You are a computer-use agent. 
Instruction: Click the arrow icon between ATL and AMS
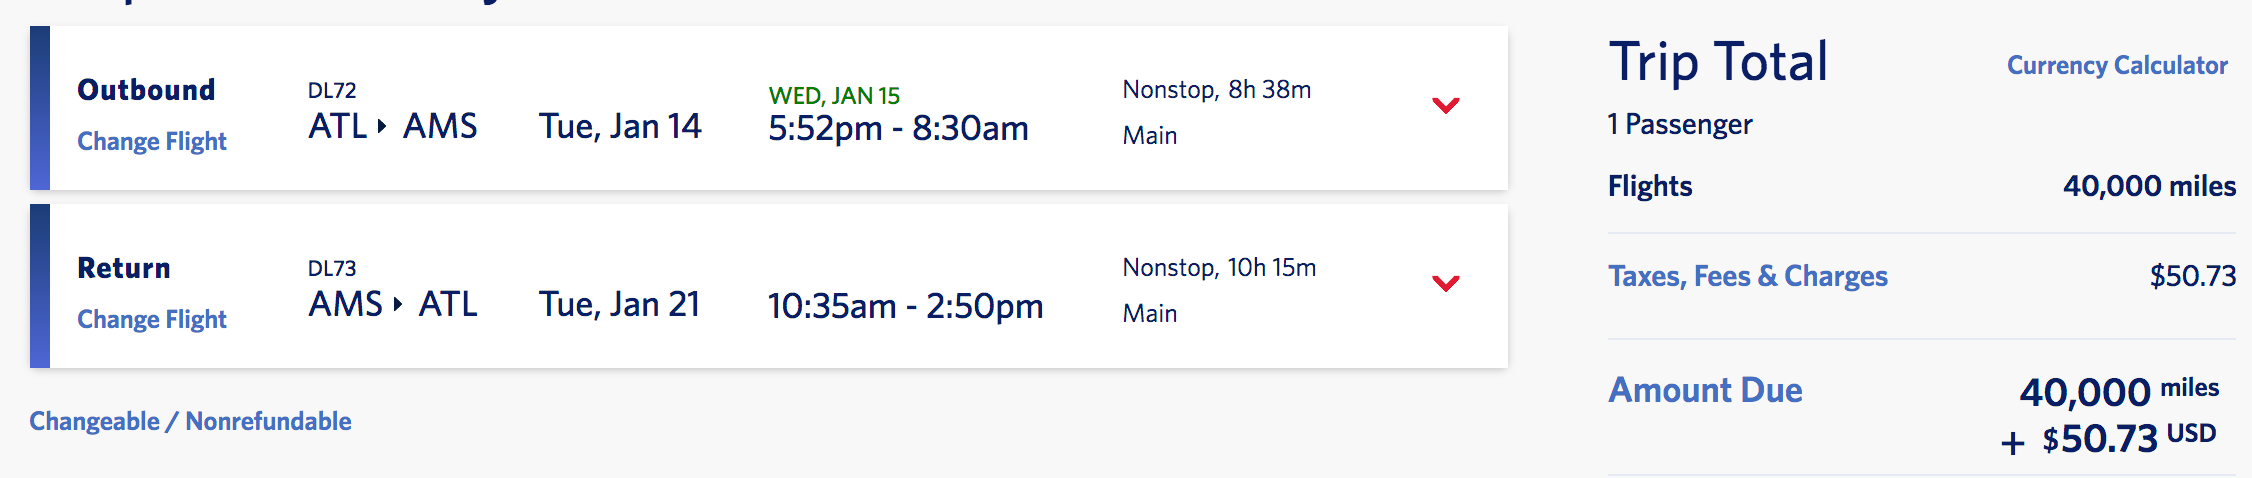382,126
